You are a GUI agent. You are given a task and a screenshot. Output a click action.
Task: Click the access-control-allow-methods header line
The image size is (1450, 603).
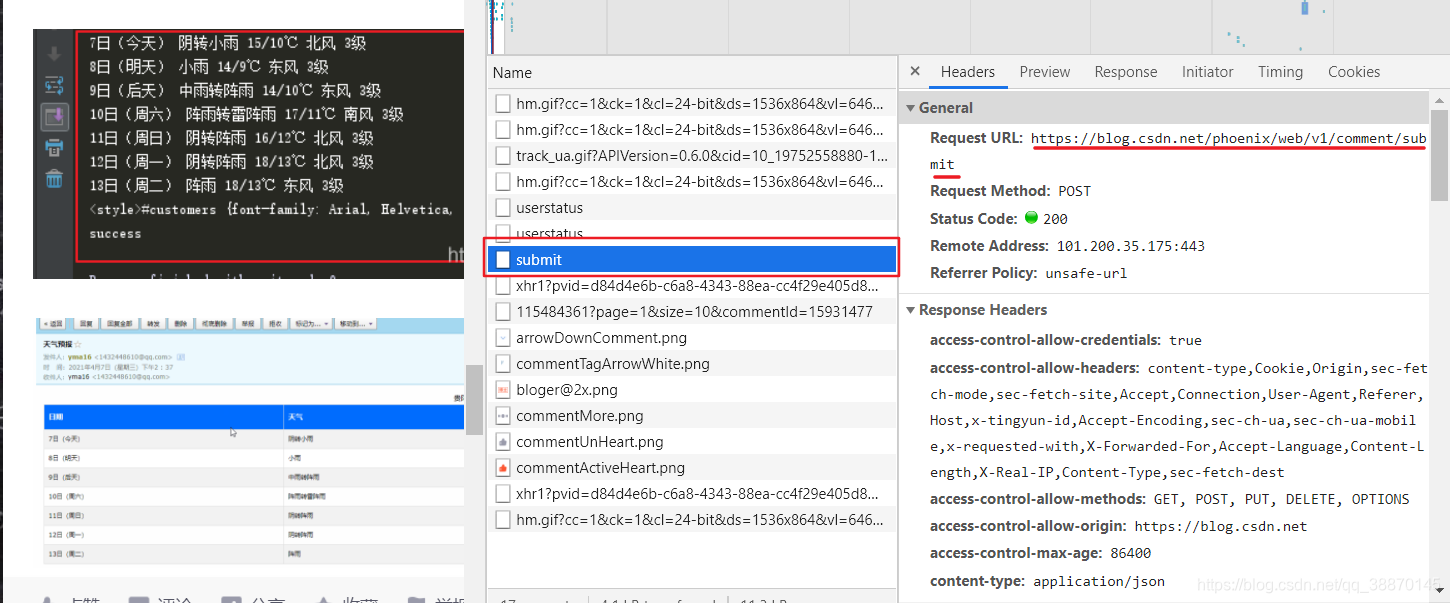(x=1170, y=499)
